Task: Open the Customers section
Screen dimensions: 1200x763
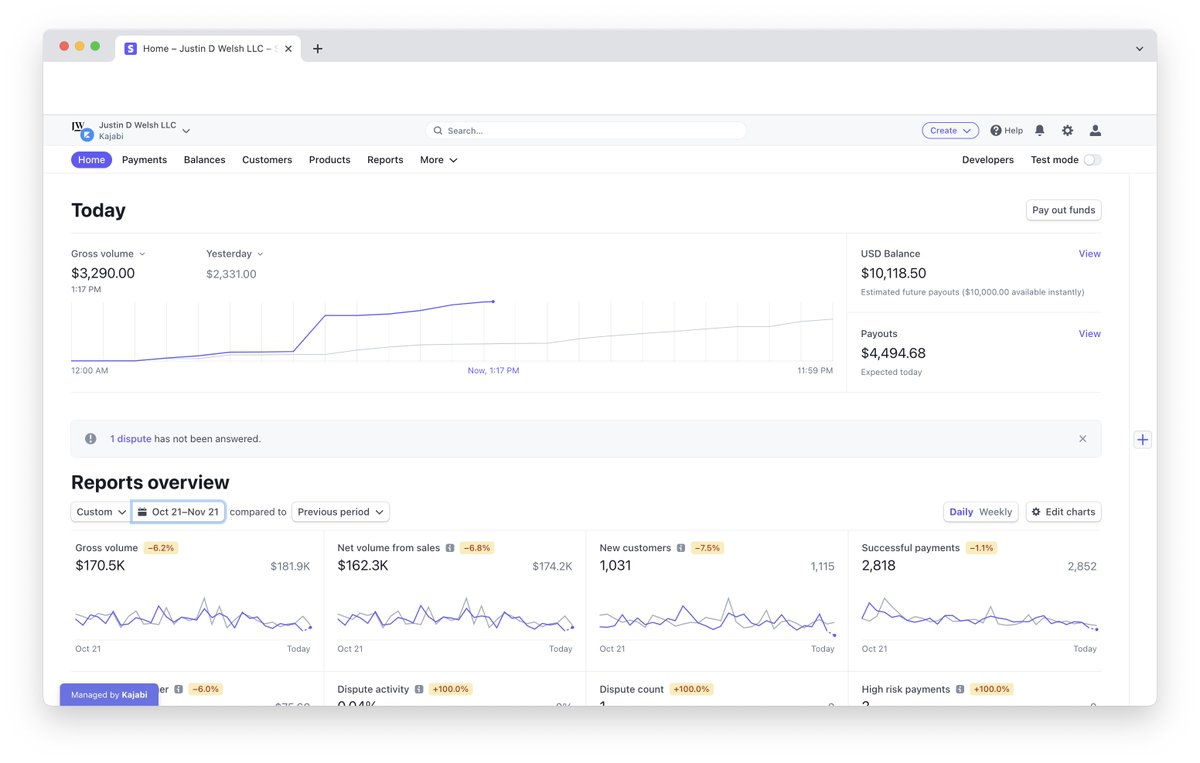Action: (266, 159)
